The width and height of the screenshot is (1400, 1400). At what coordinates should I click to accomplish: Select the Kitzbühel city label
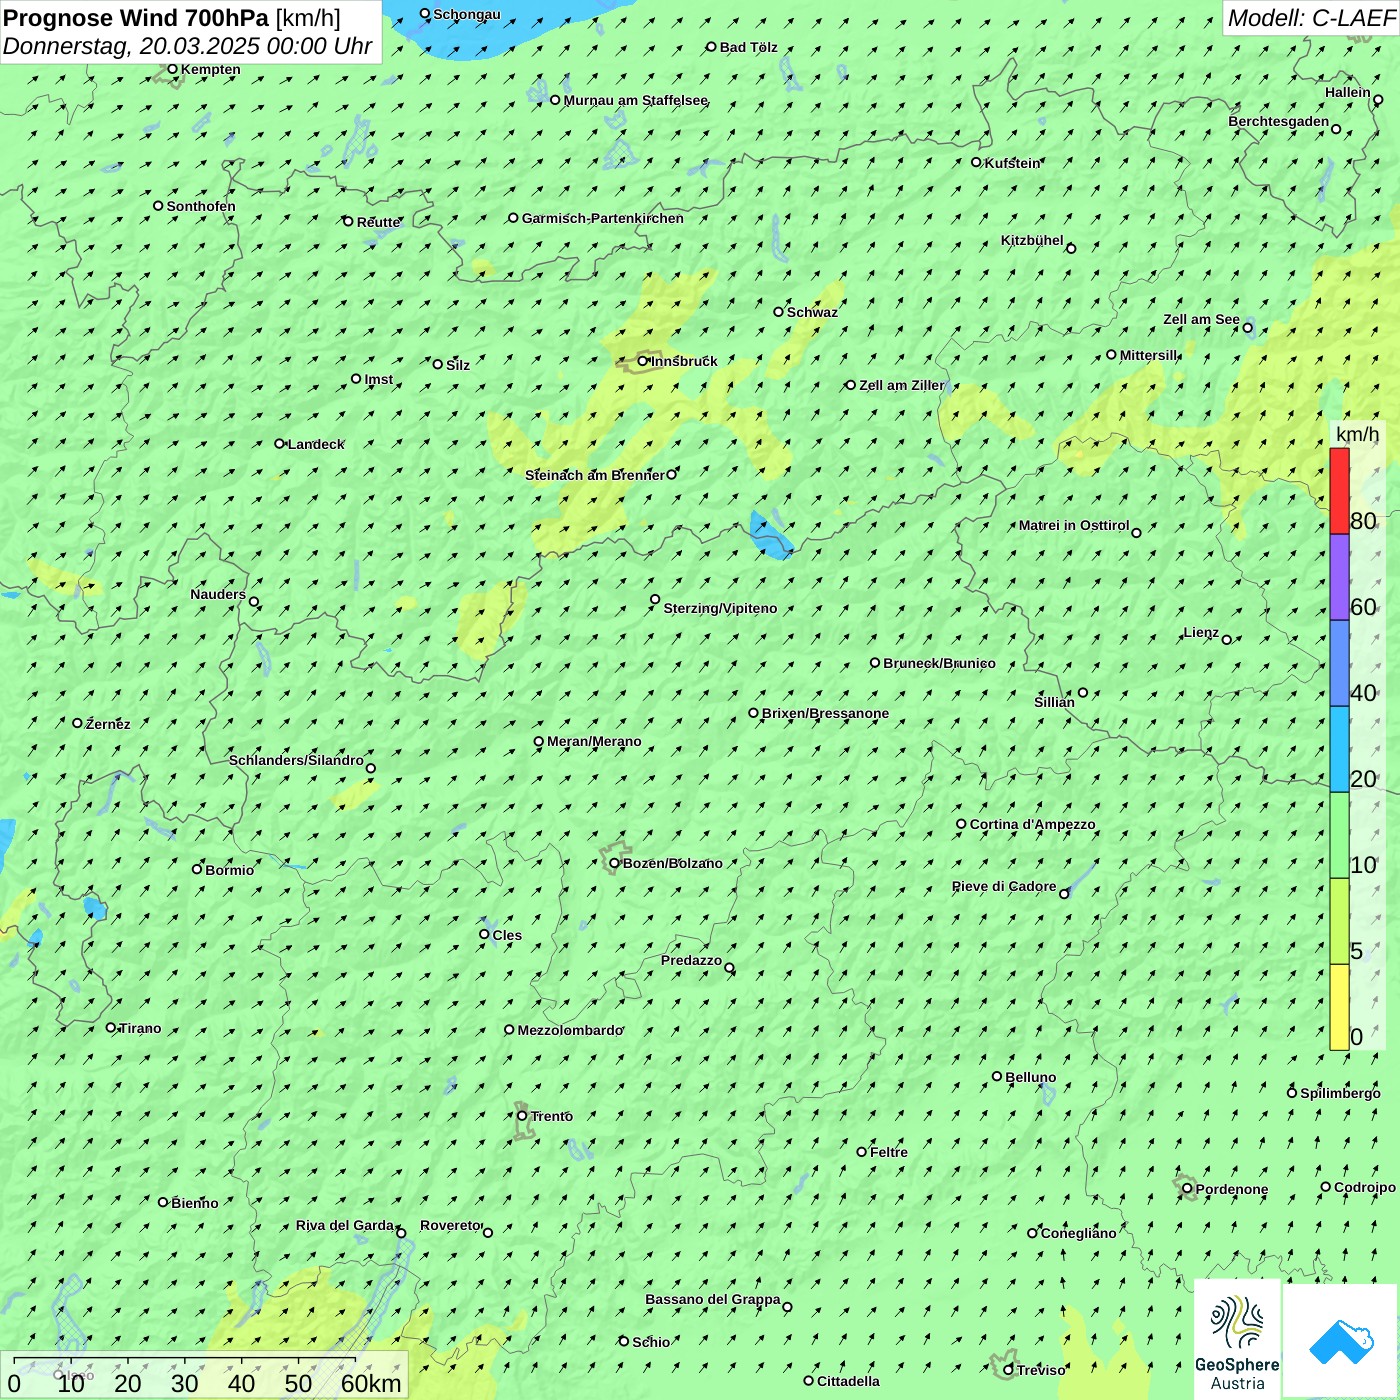point(1032,240)
